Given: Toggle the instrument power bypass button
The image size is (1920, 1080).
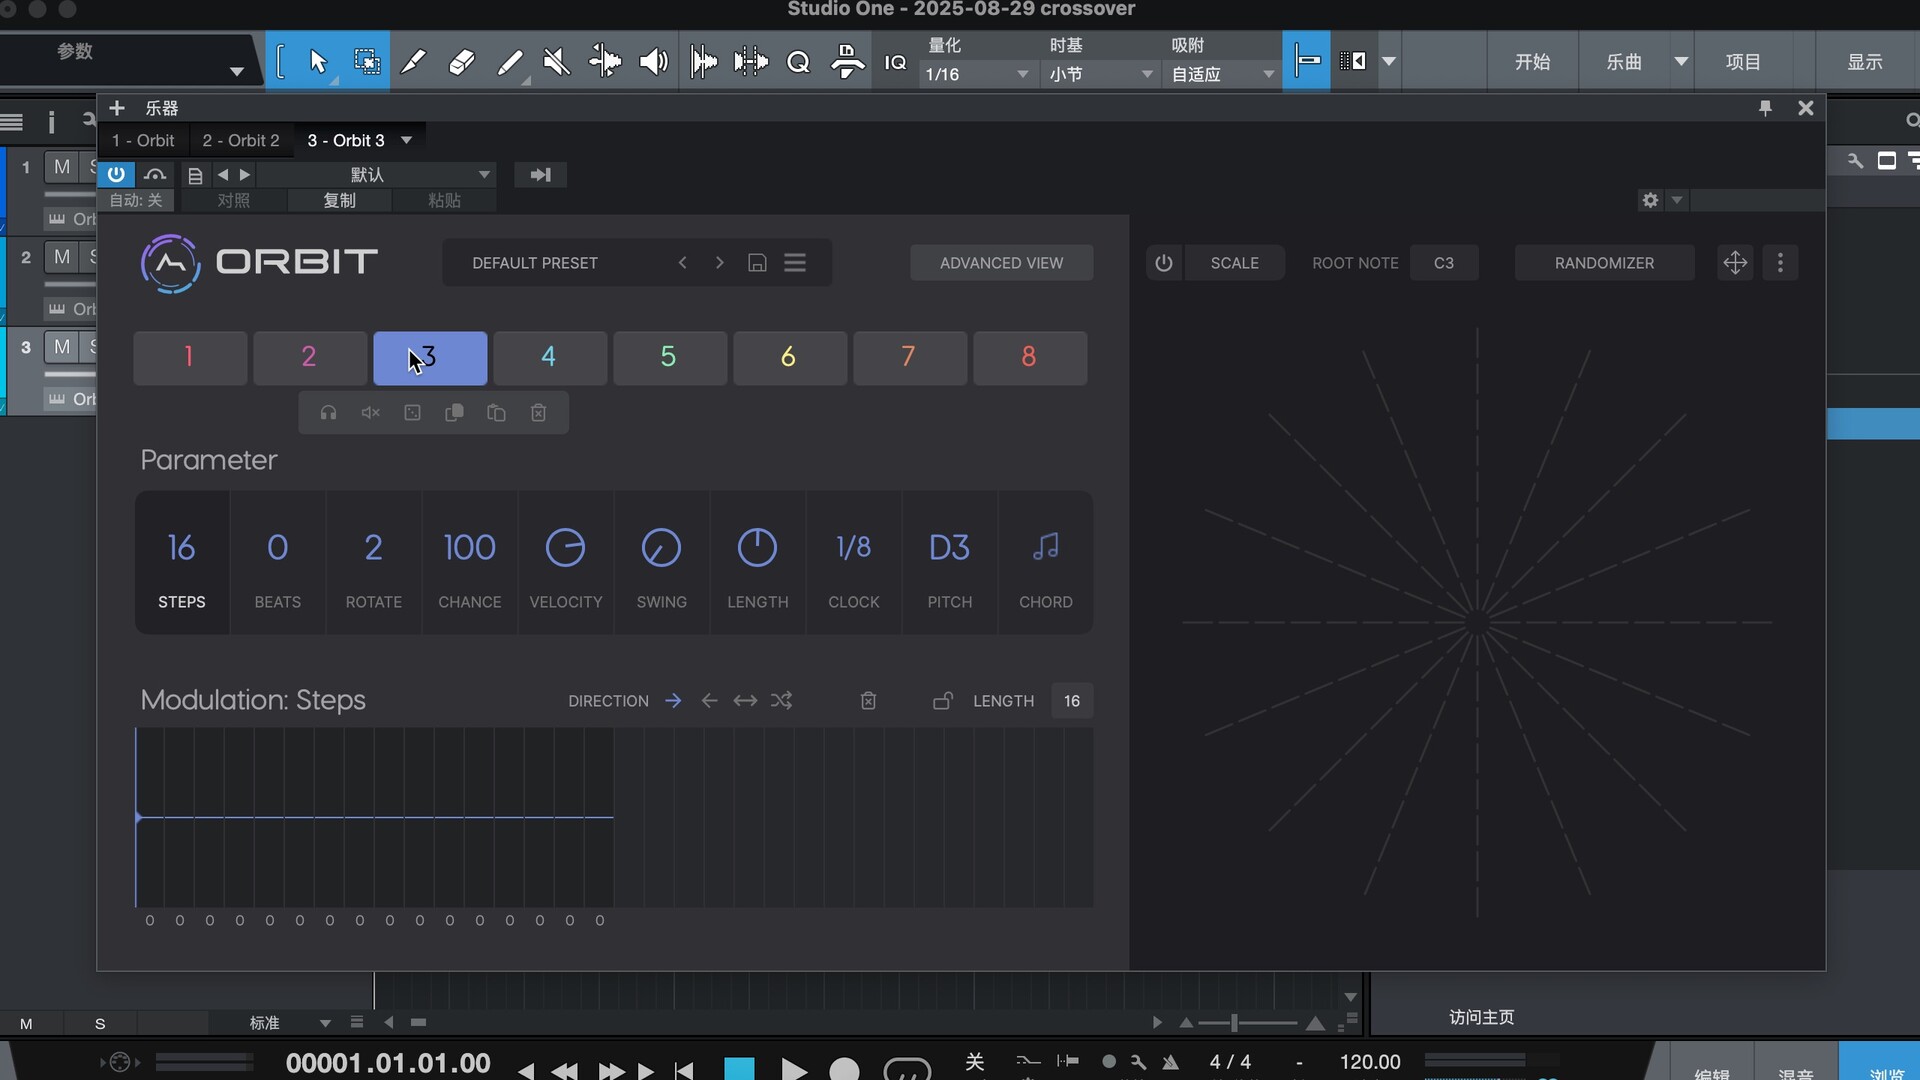Looking at the screenshot, I should coord(116,174).
